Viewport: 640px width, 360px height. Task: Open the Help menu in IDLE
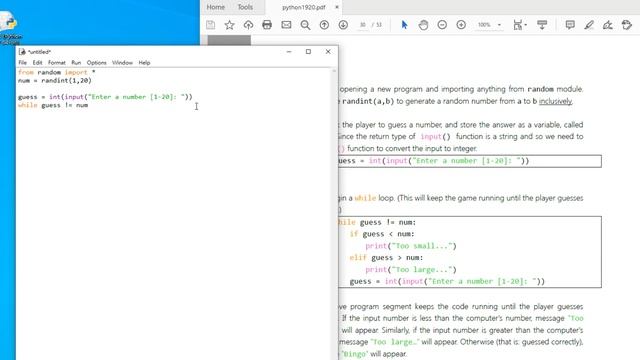[x=144, y=63]
